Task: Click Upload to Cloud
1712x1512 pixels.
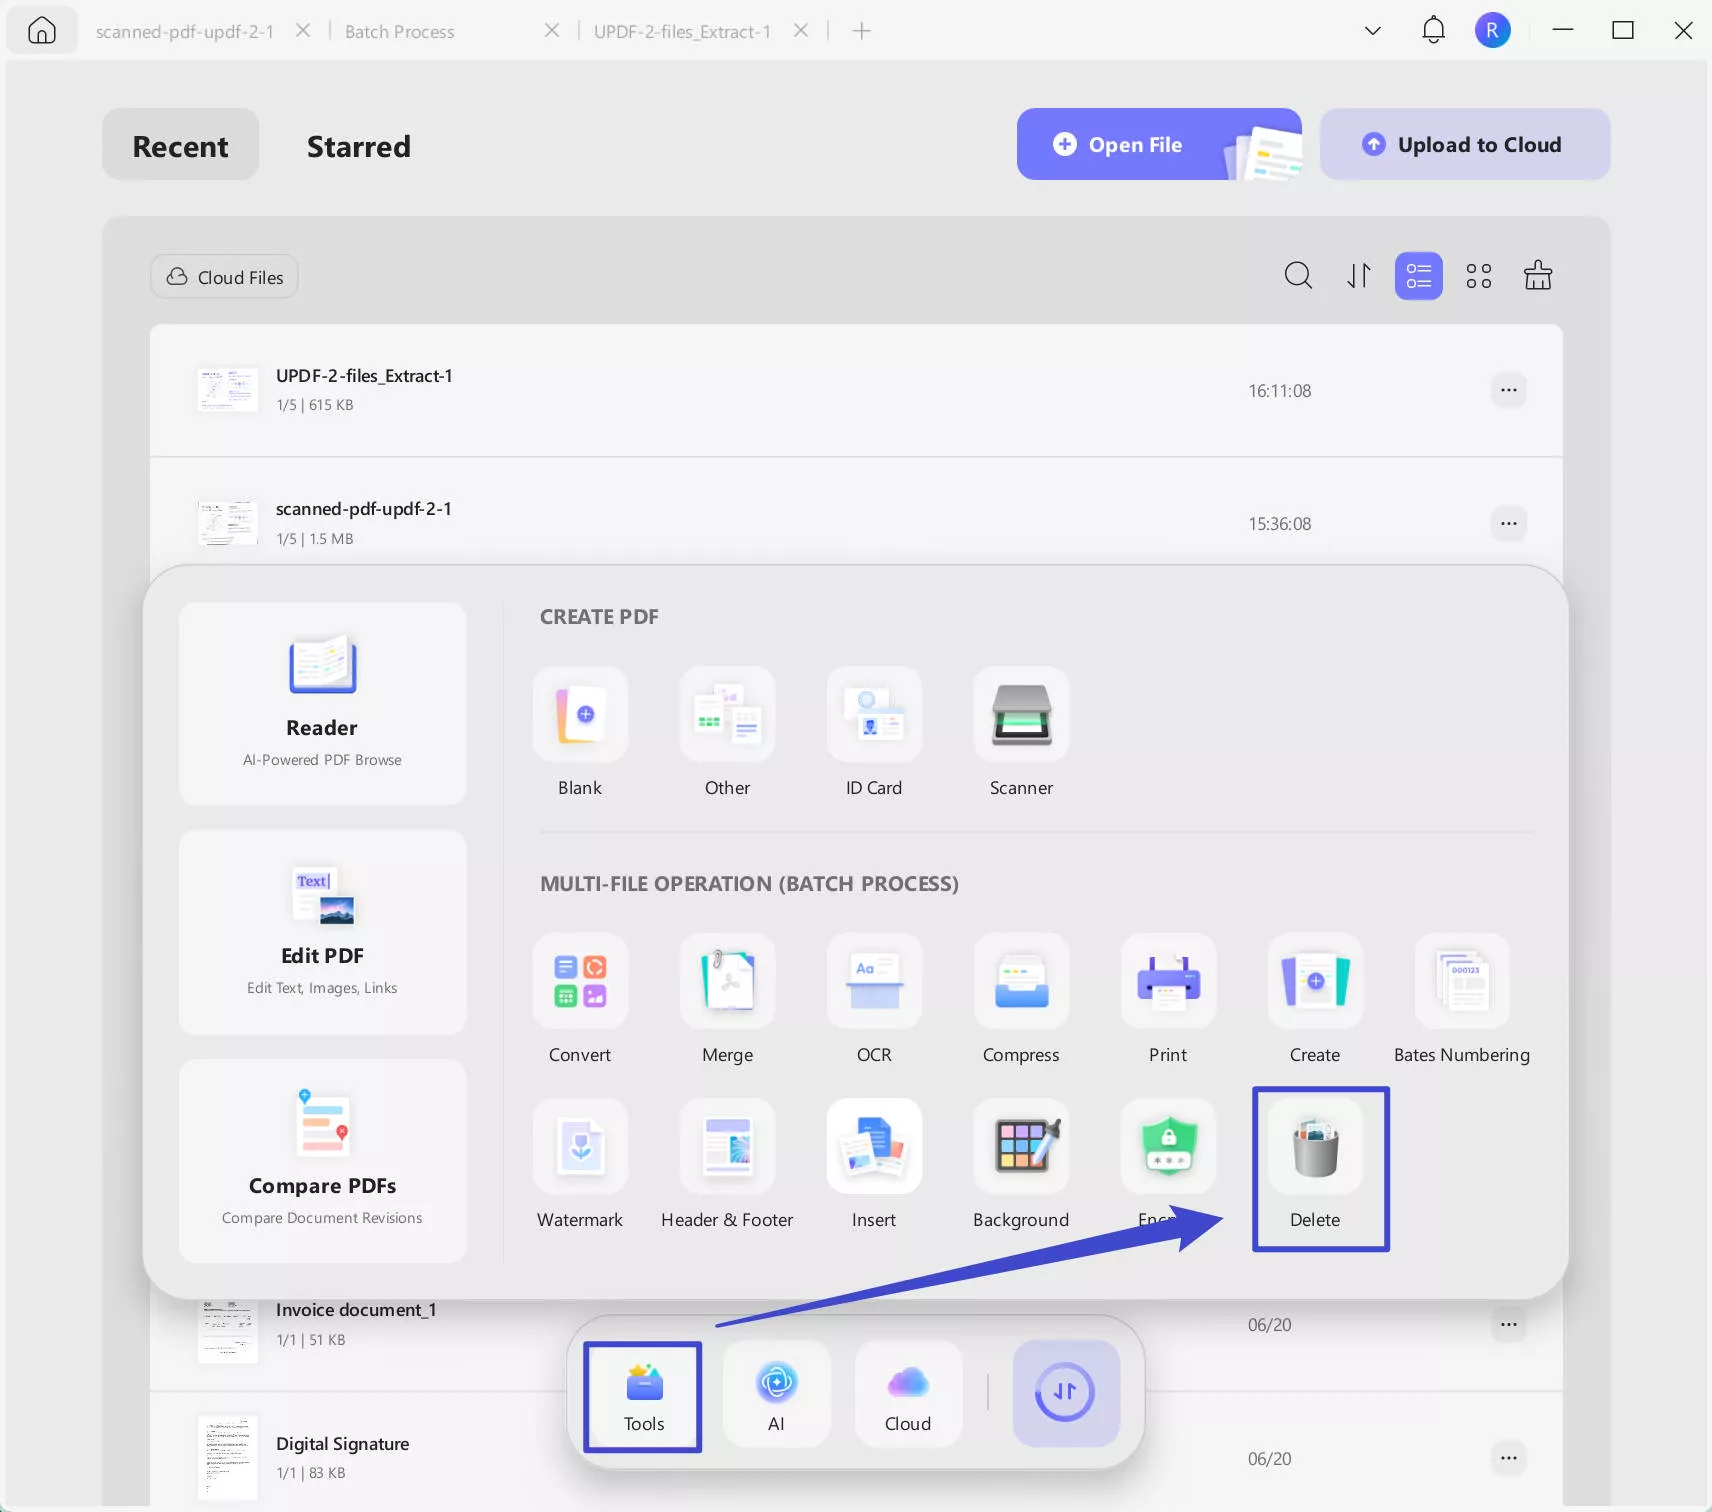Action: (1465, 144)
